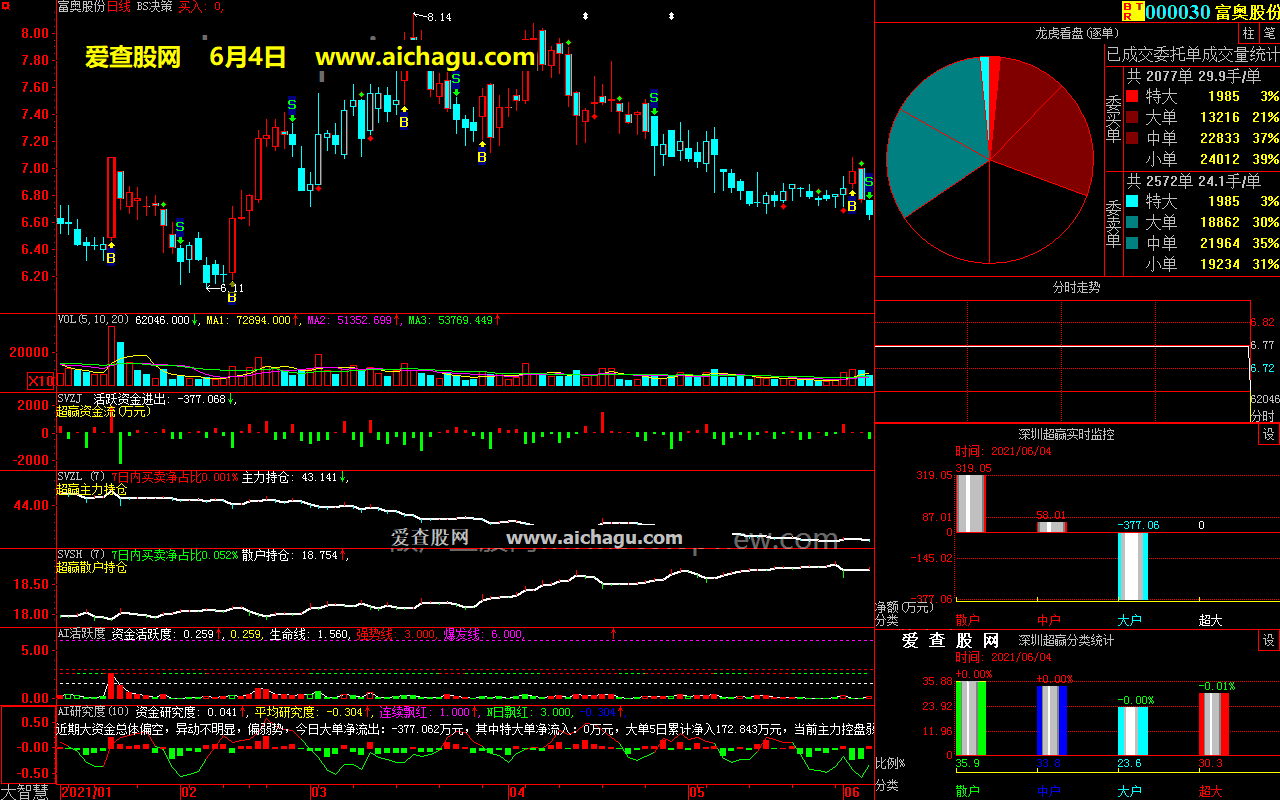Viewport: 1280px width, 800px height.
Task: Select the SVZJ indicator label
Action: tap(70, 399)
